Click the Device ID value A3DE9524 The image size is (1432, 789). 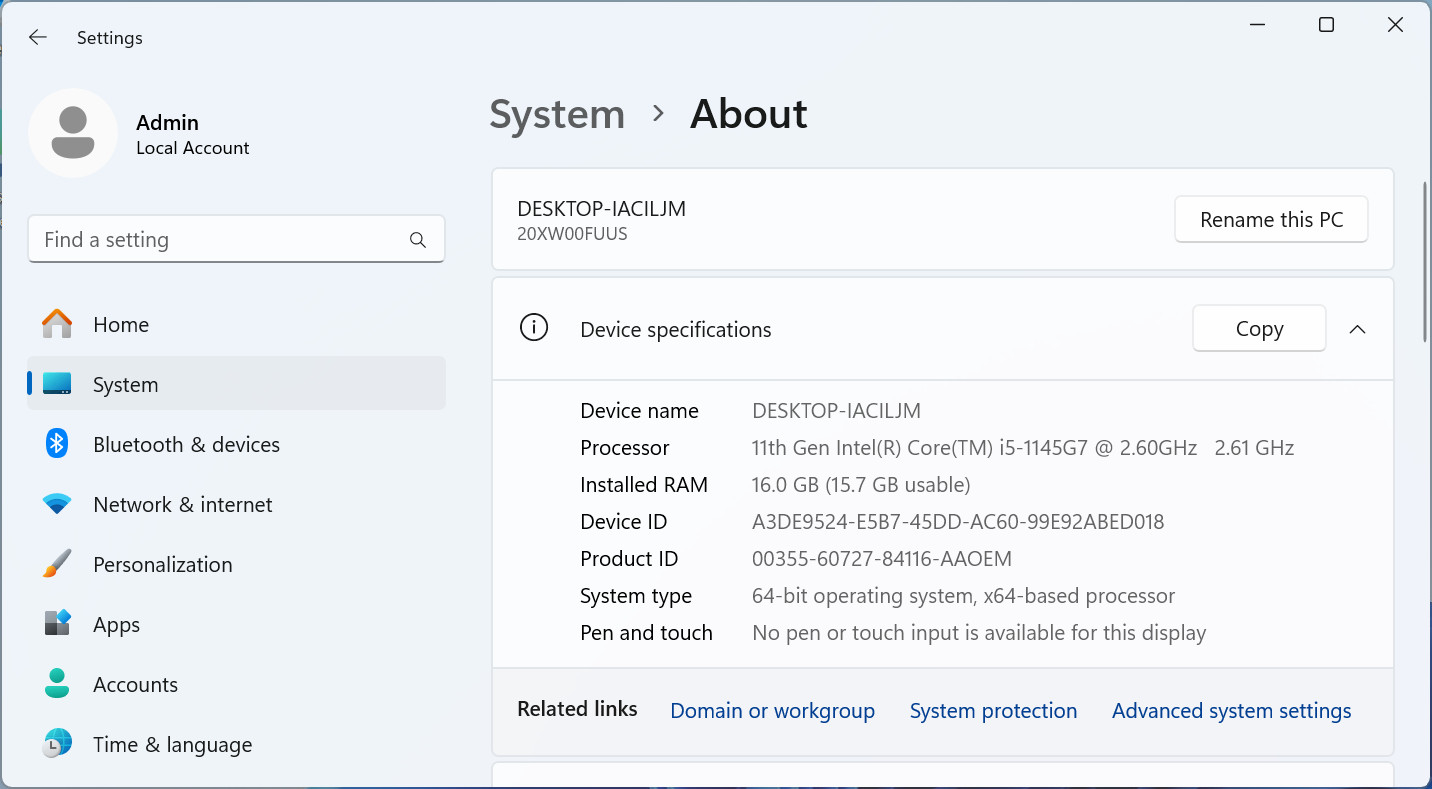[958, 522]
